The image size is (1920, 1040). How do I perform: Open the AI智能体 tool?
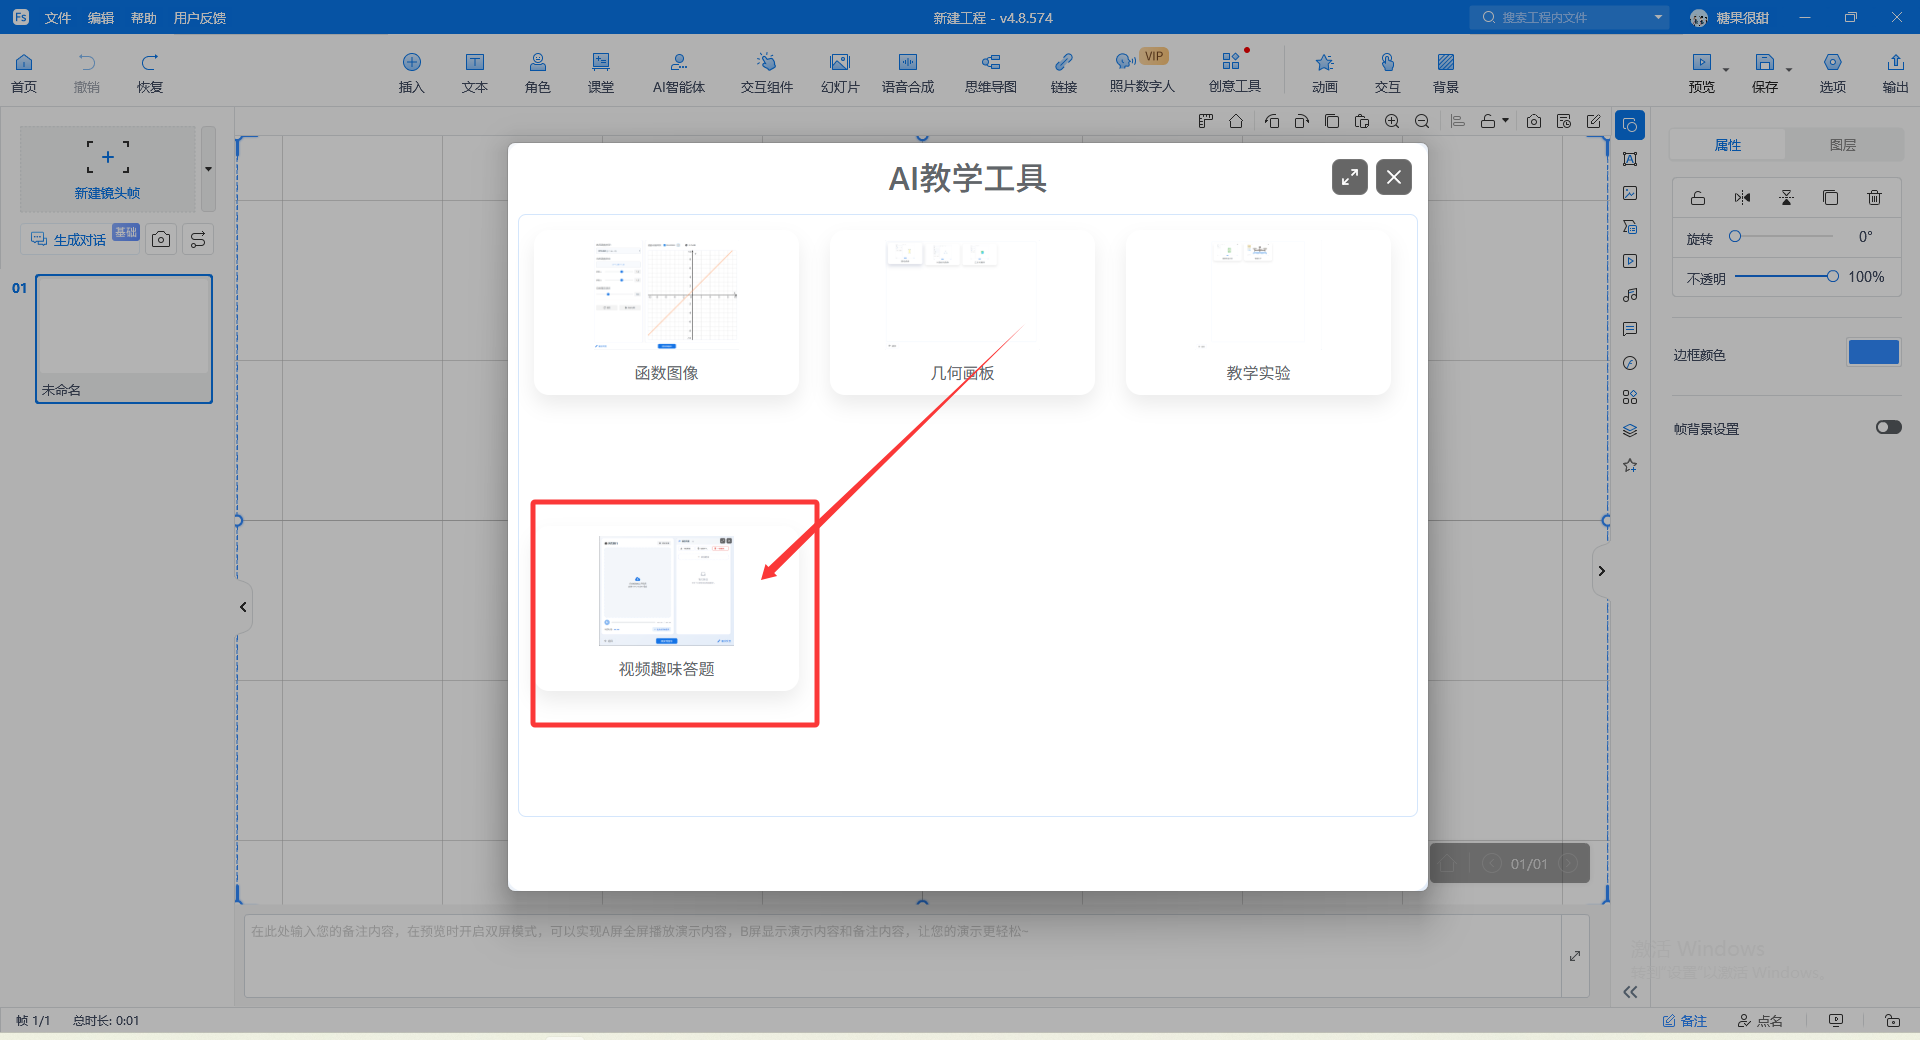pyautogui.click(x=678, y=72)
